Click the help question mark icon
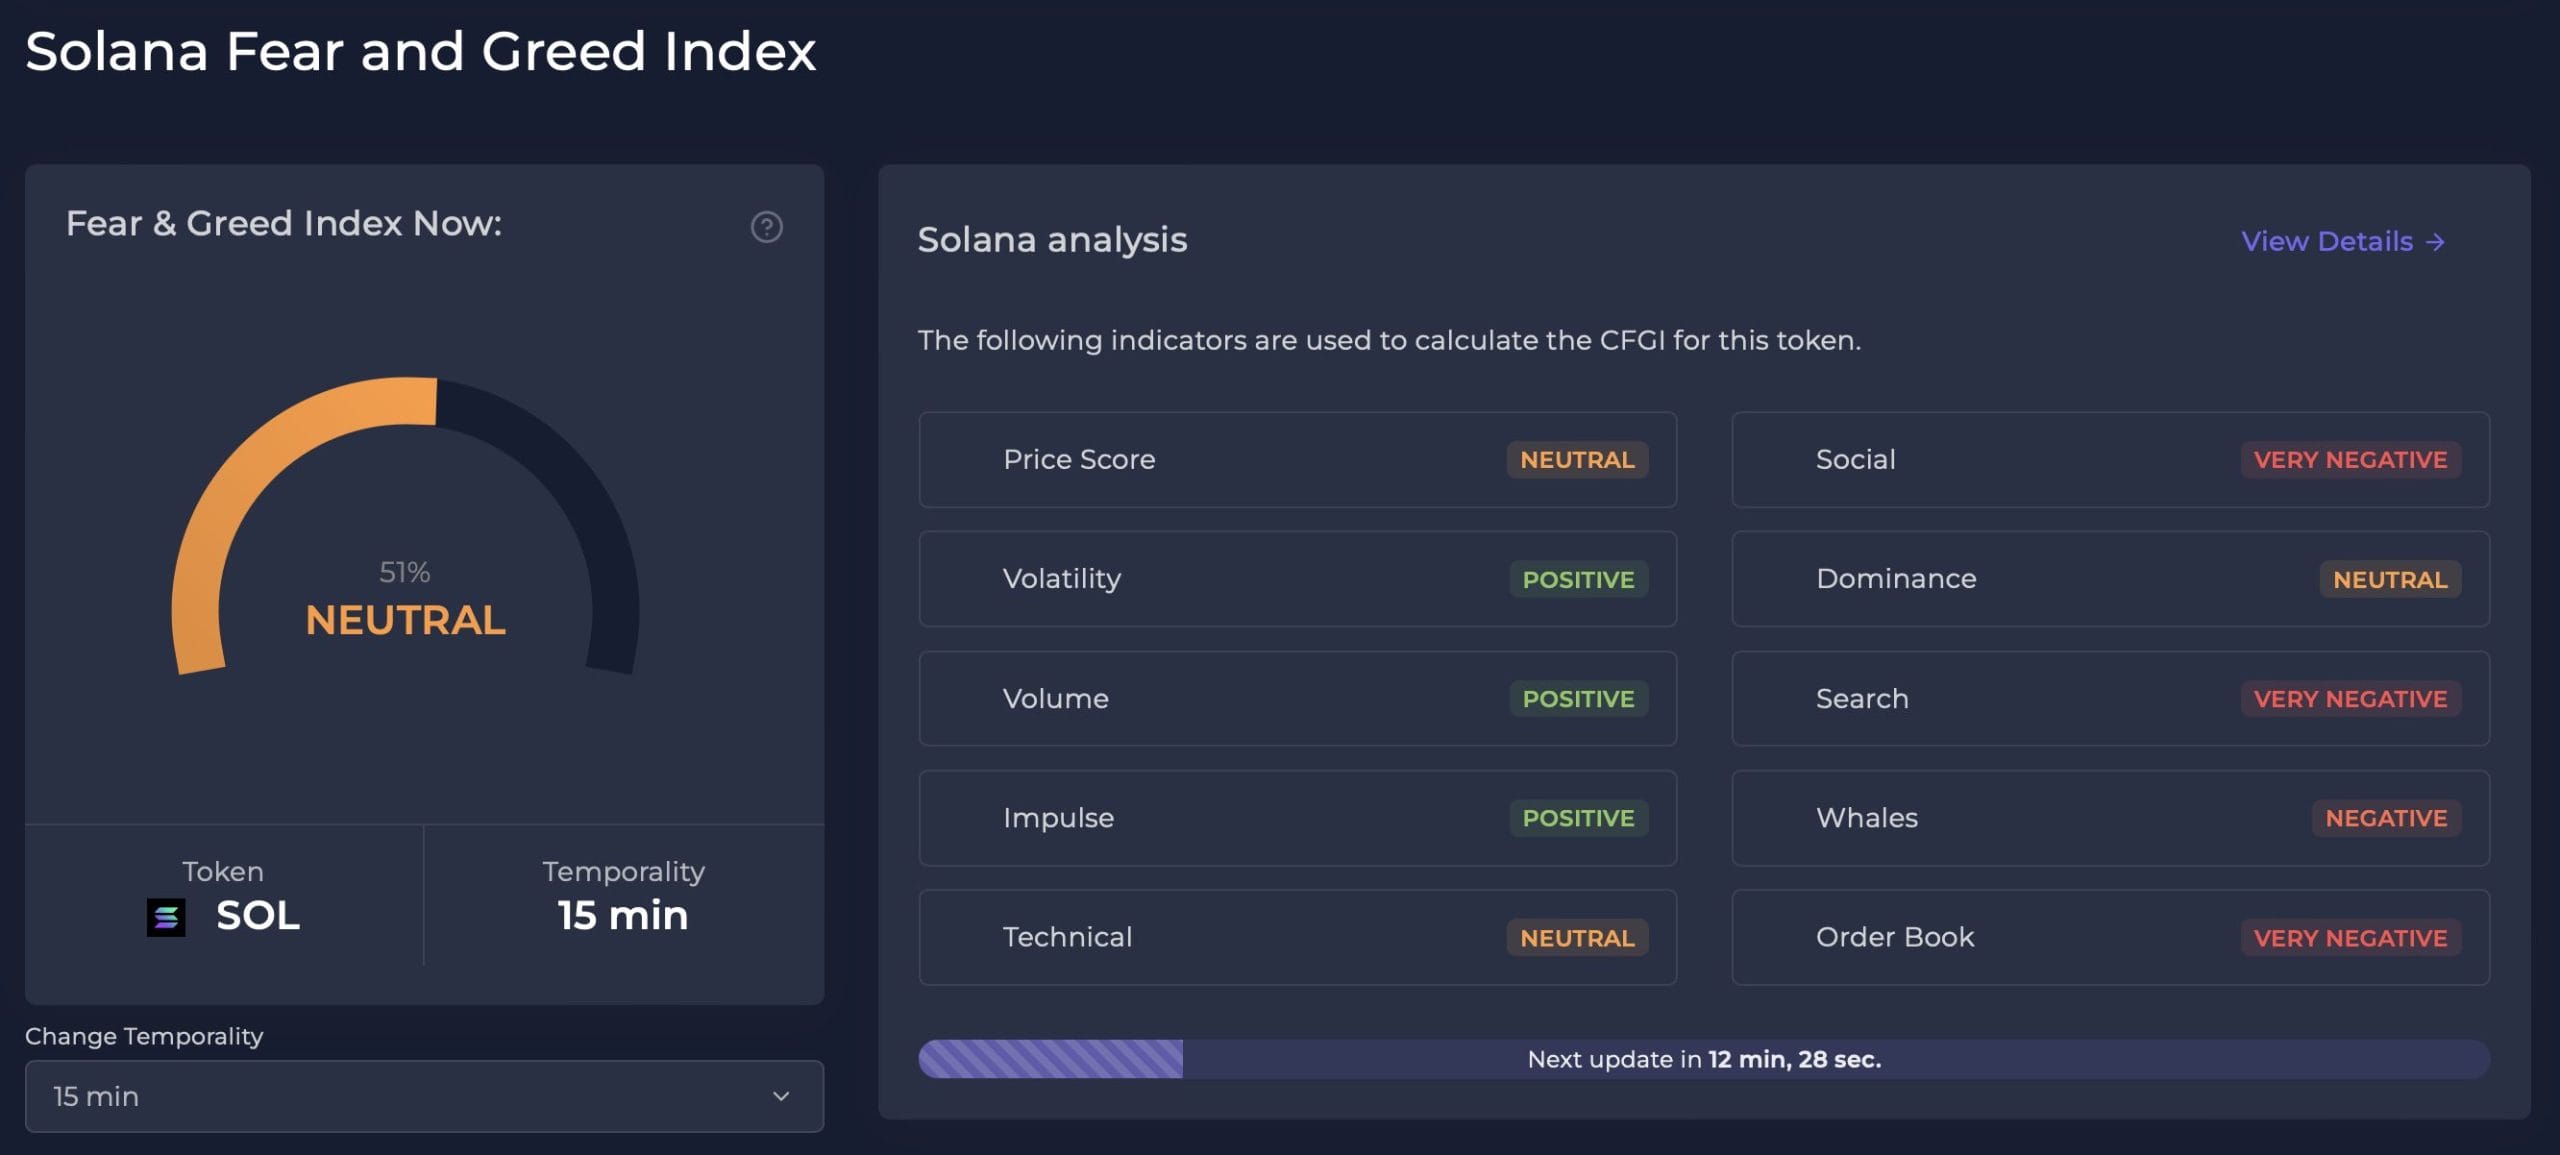The height and width of the screenshot is (1155, 2560). tap(766, 227)
